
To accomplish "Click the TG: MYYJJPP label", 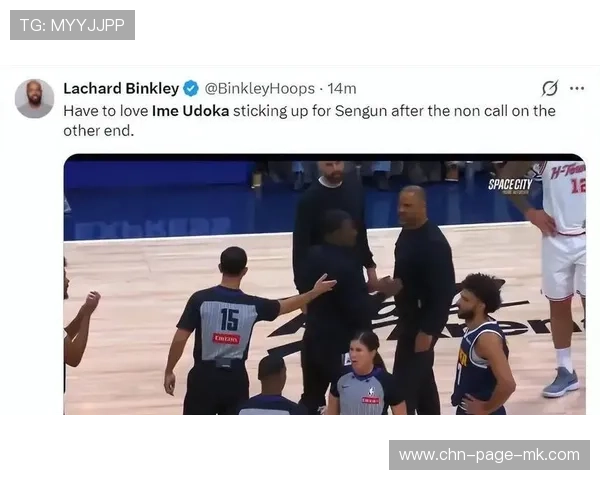I will coord(72,25).
